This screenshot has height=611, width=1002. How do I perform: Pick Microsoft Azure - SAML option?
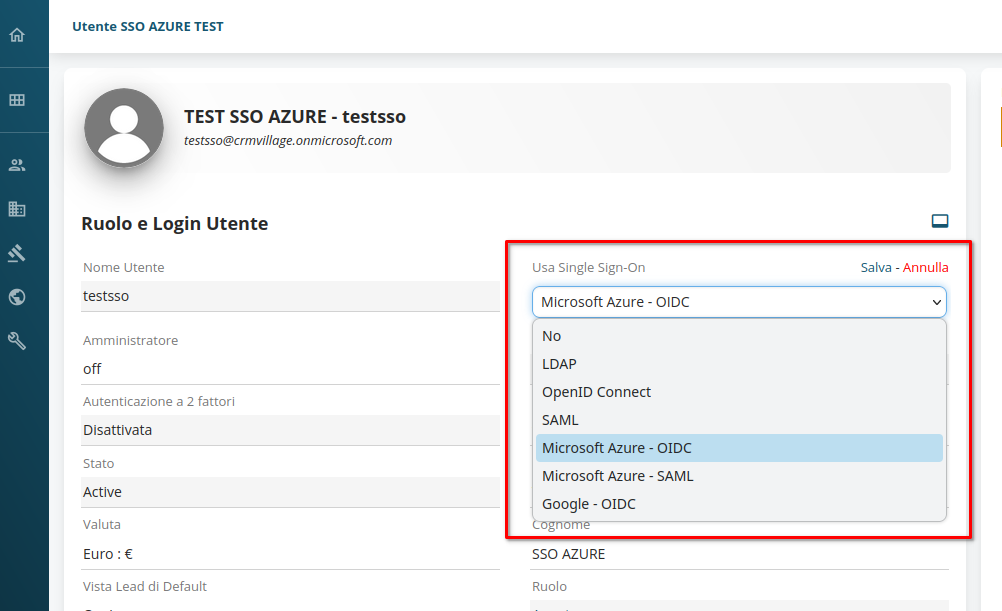739,476
